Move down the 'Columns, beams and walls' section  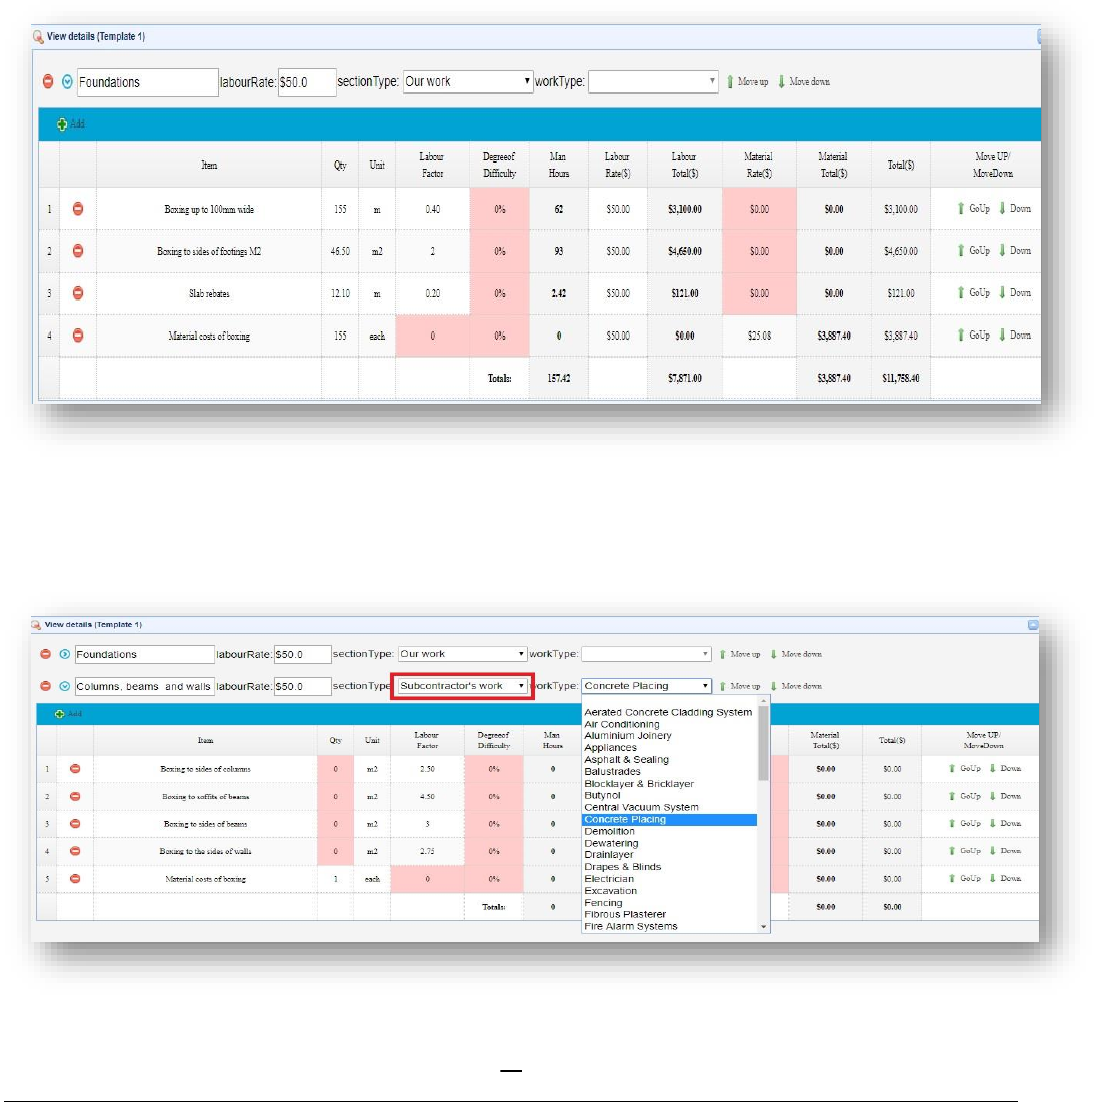tap(796, 686)
